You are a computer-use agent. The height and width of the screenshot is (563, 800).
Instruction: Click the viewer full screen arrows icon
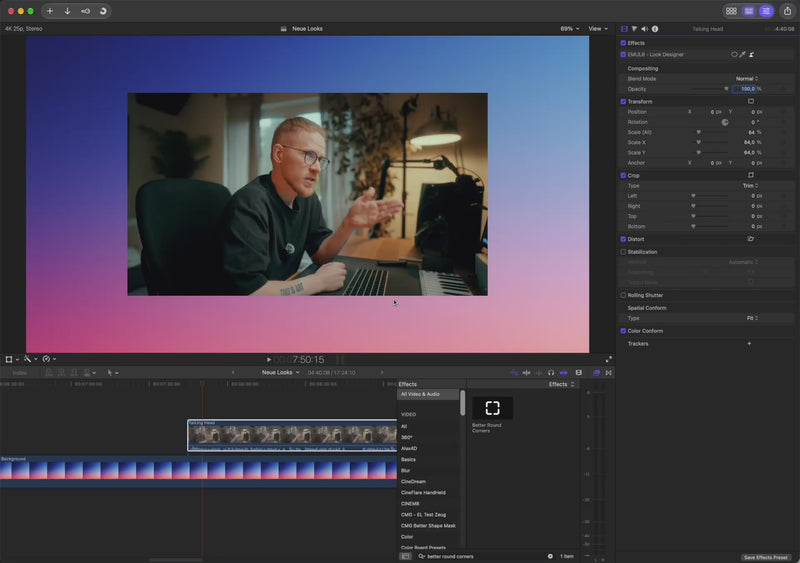pyautogui.click(x=608, y=359)
